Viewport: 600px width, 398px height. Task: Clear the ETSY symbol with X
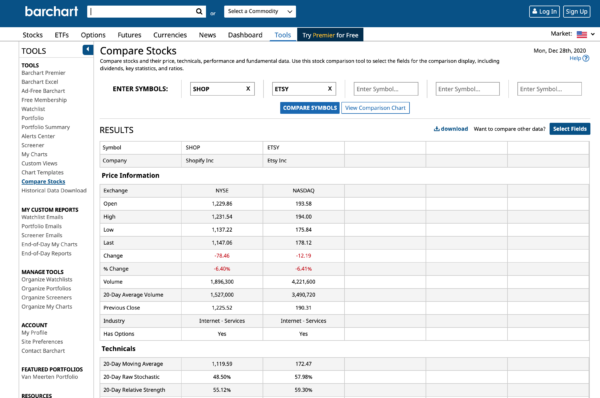click(x=329, y=89)
